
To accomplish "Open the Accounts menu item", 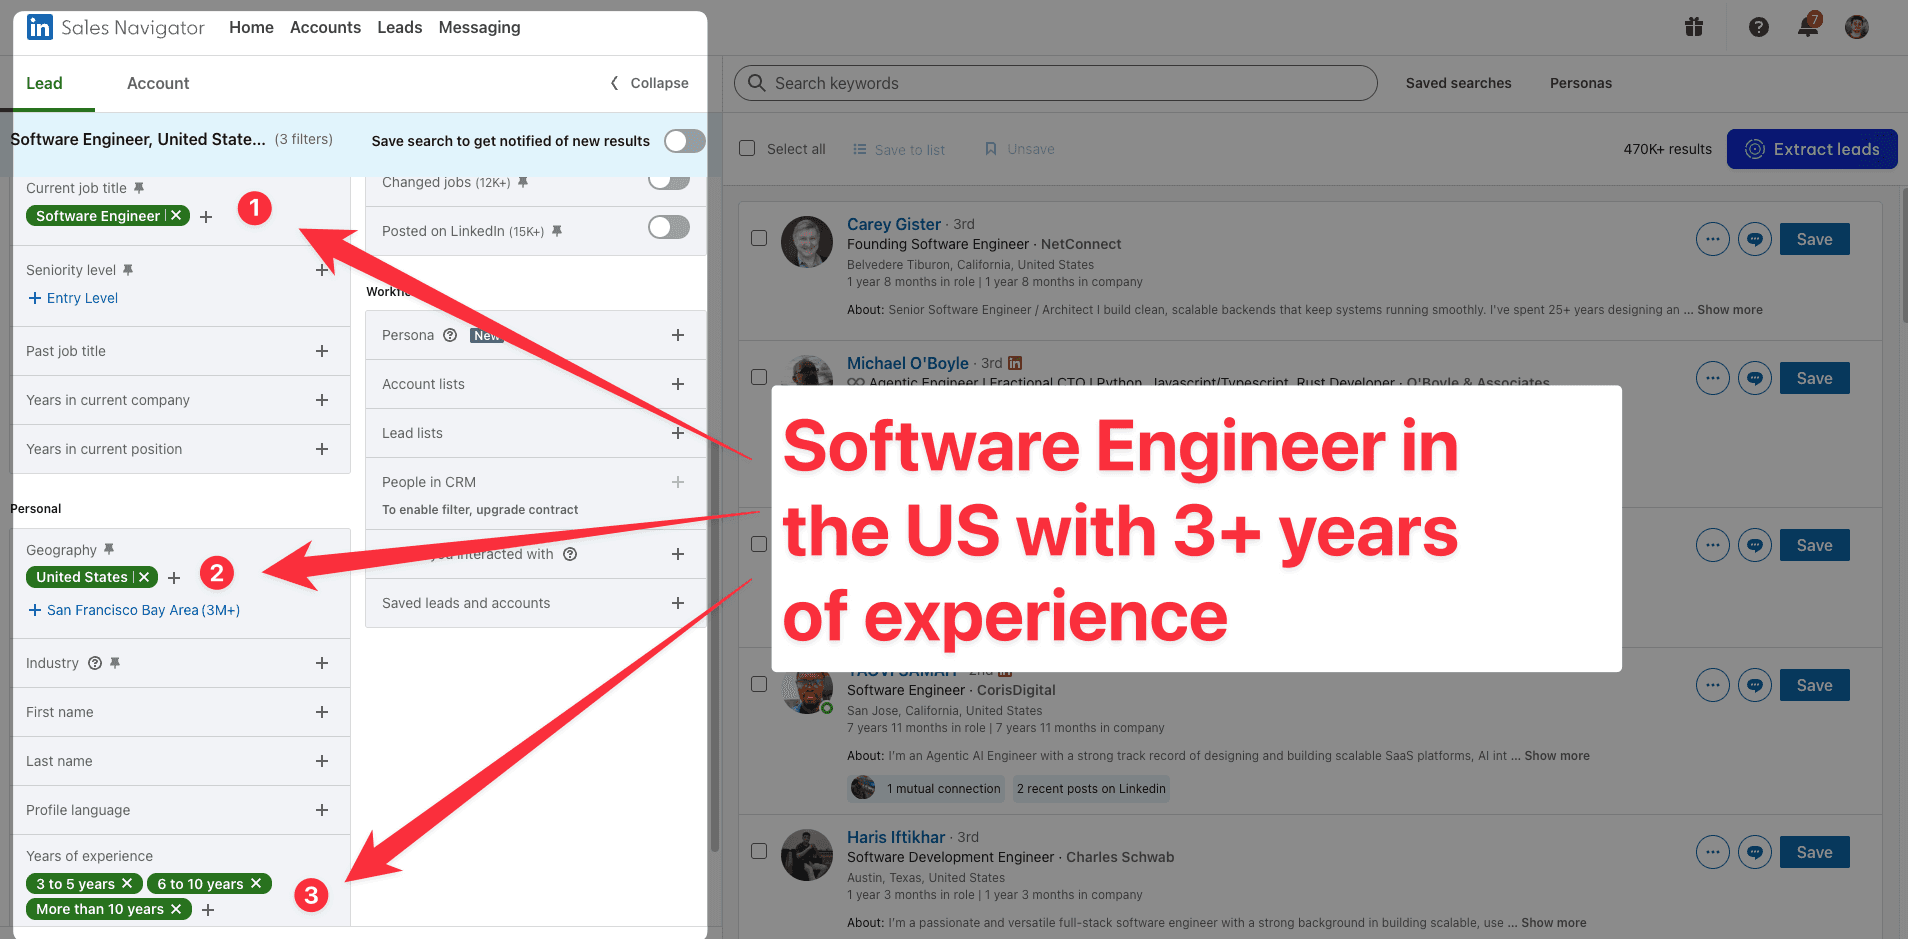I will (x=325, y=27).
